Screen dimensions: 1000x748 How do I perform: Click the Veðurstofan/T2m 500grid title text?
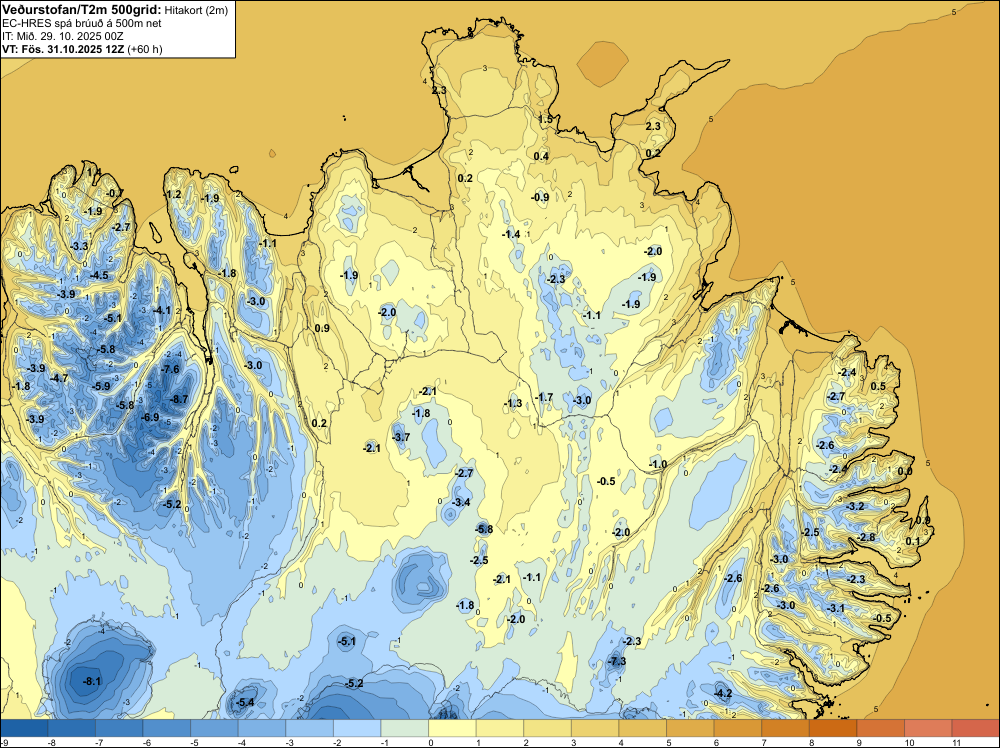coord(82,10)
